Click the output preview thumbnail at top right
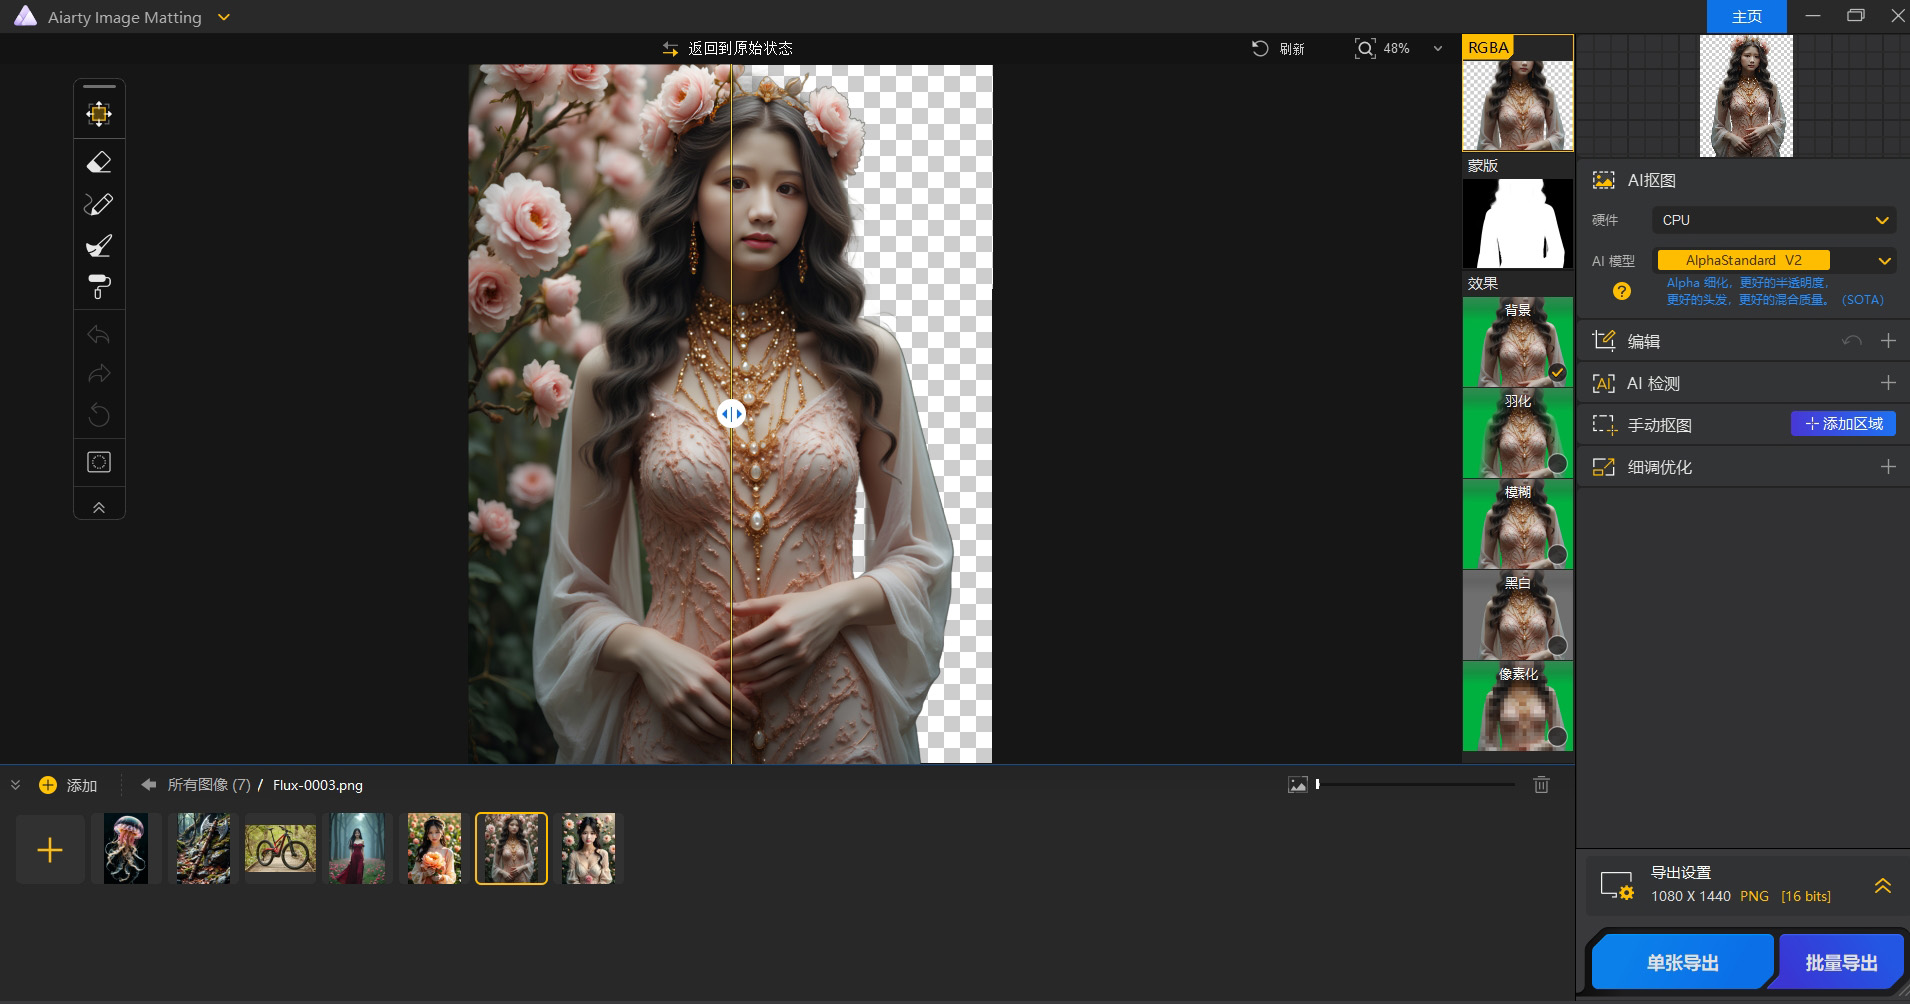Screen dimensions: 1910x1004 1746,96
